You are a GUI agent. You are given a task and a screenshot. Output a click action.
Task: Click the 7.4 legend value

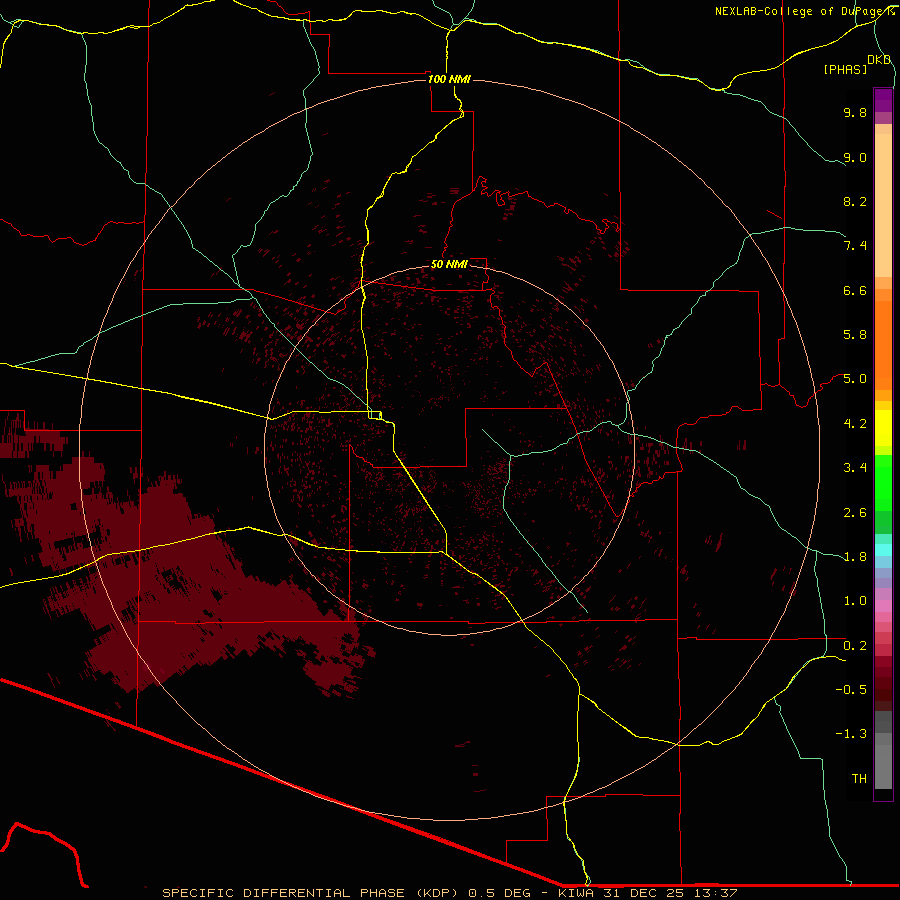pyautogui.click(x=855, y=246)
